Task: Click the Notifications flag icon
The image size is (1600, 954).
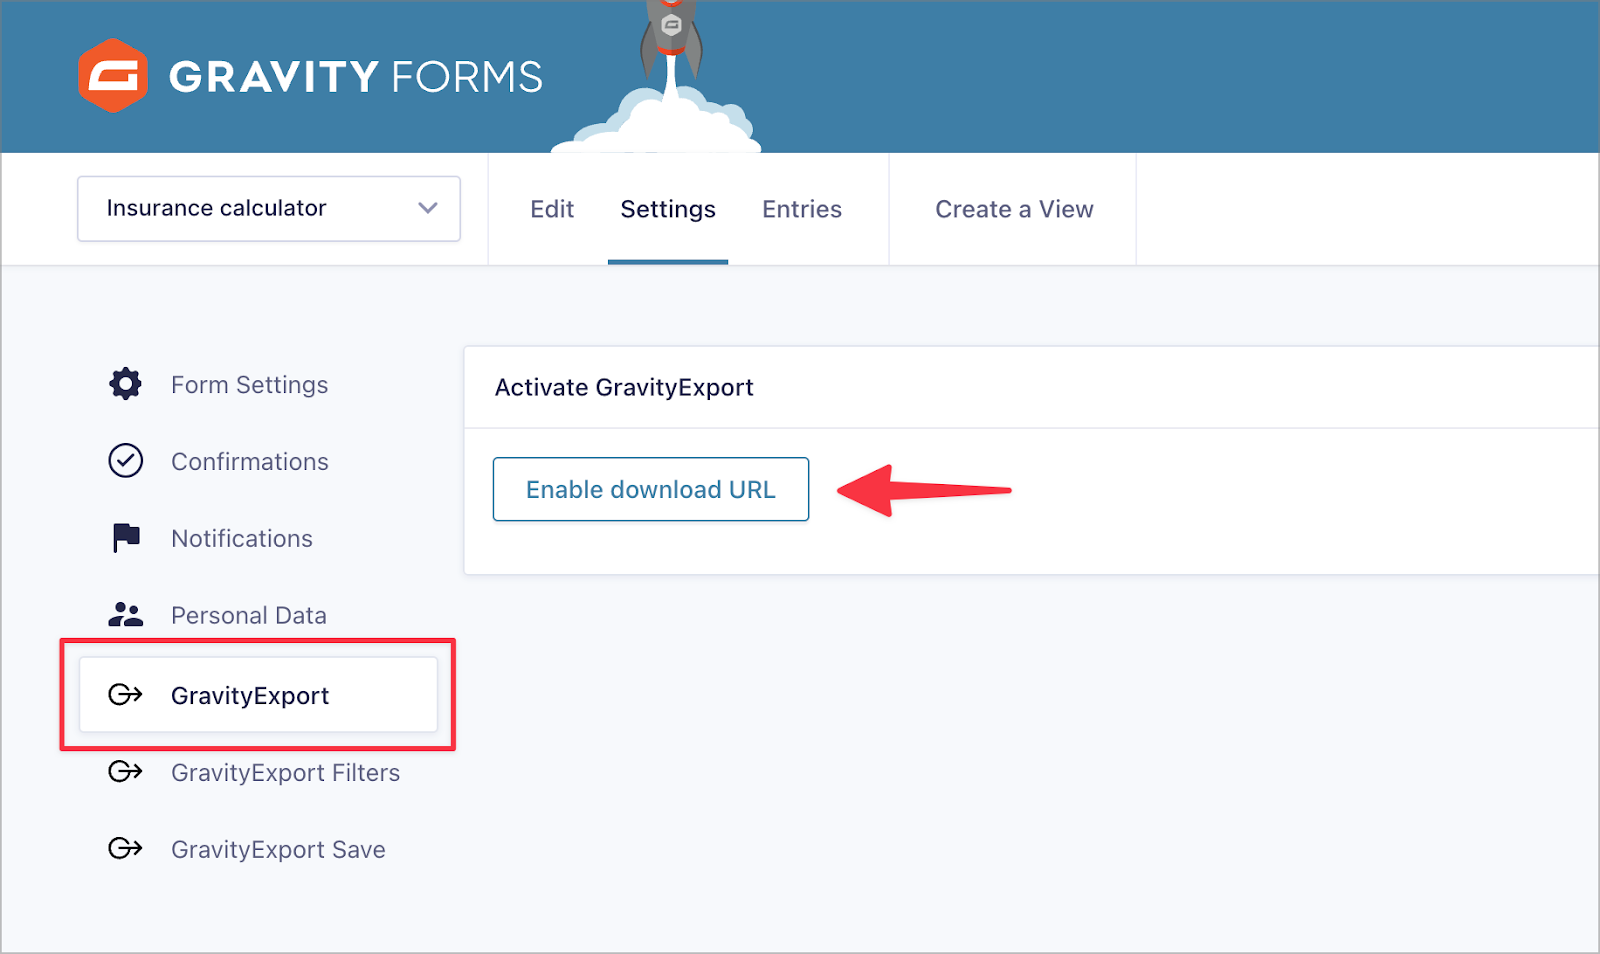Action: [x=126, y=538]
